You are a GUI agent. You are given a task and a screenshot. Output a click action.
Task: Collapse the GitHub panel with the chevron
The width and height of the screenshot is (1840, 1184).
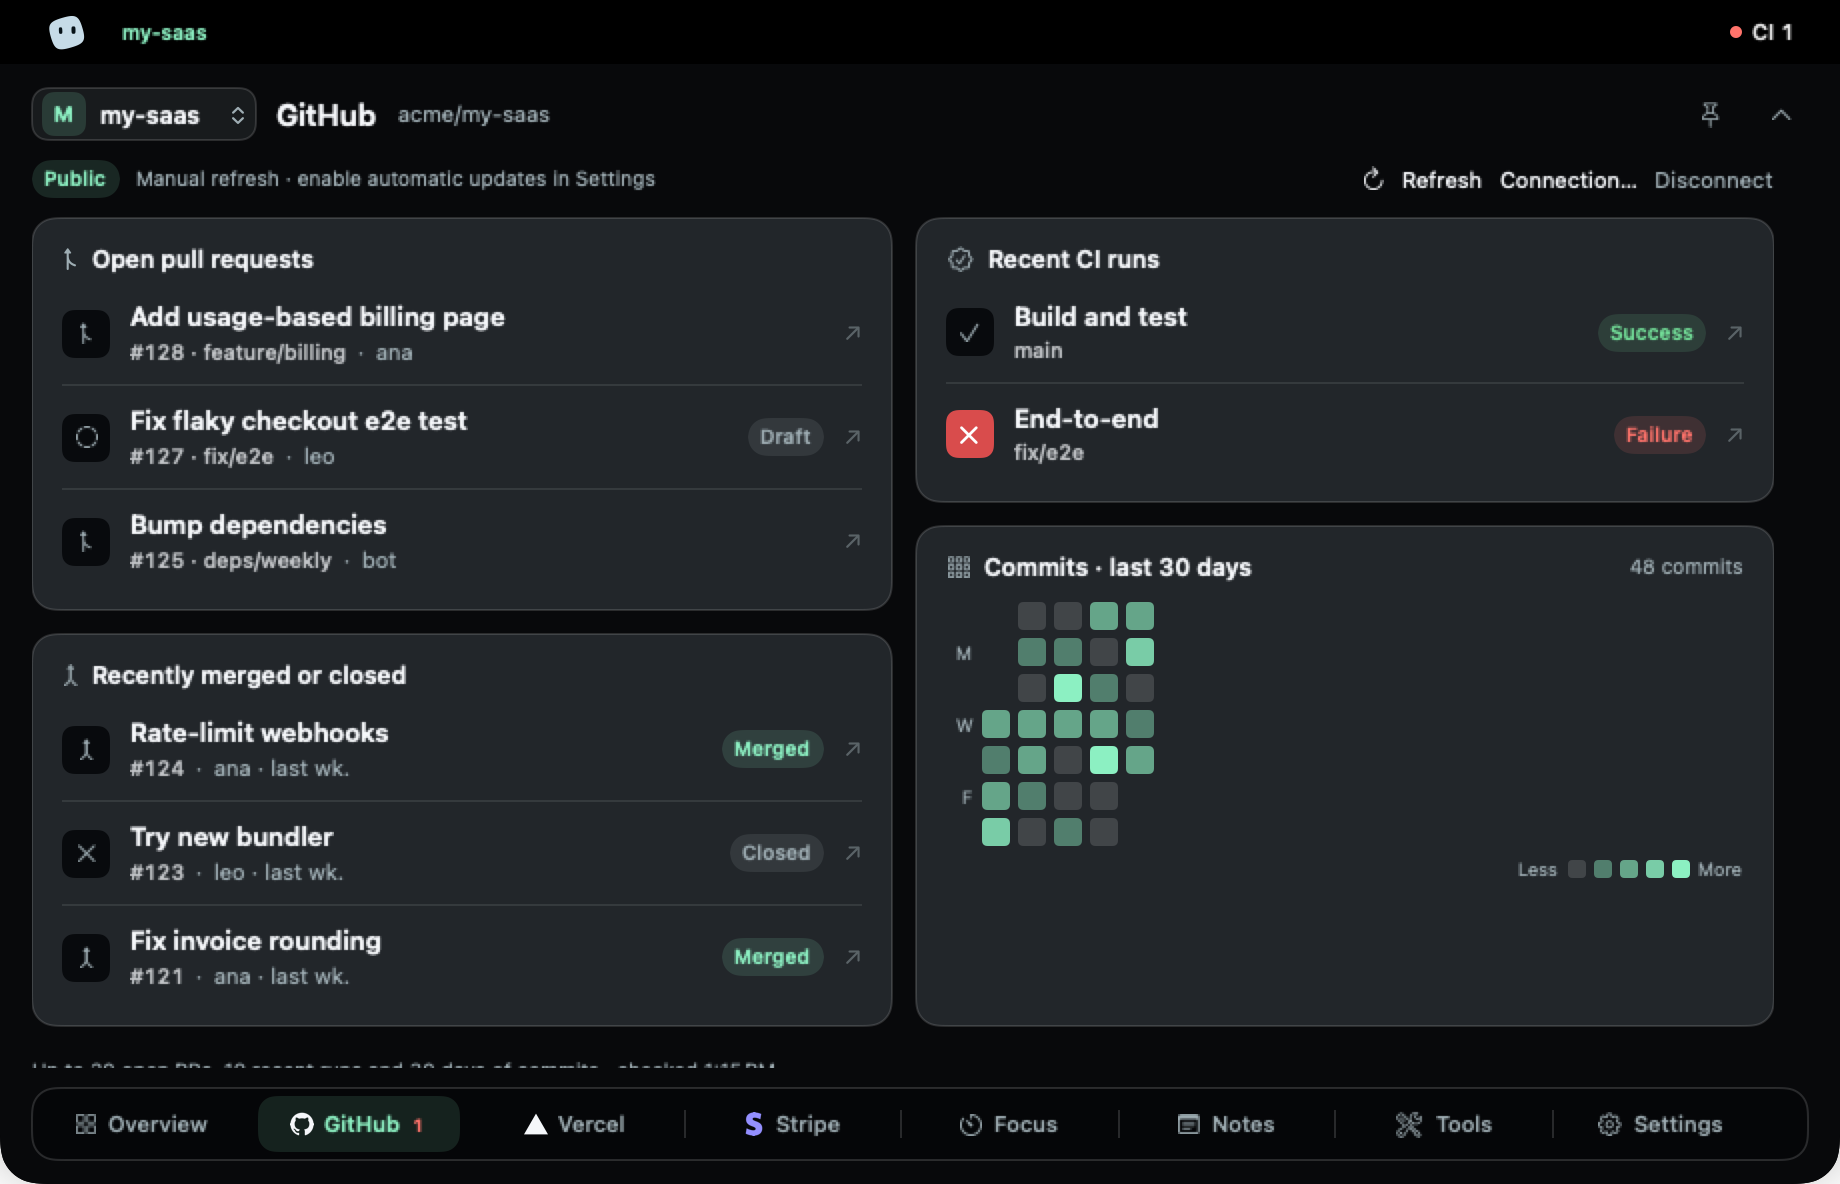click(1781, 115)
